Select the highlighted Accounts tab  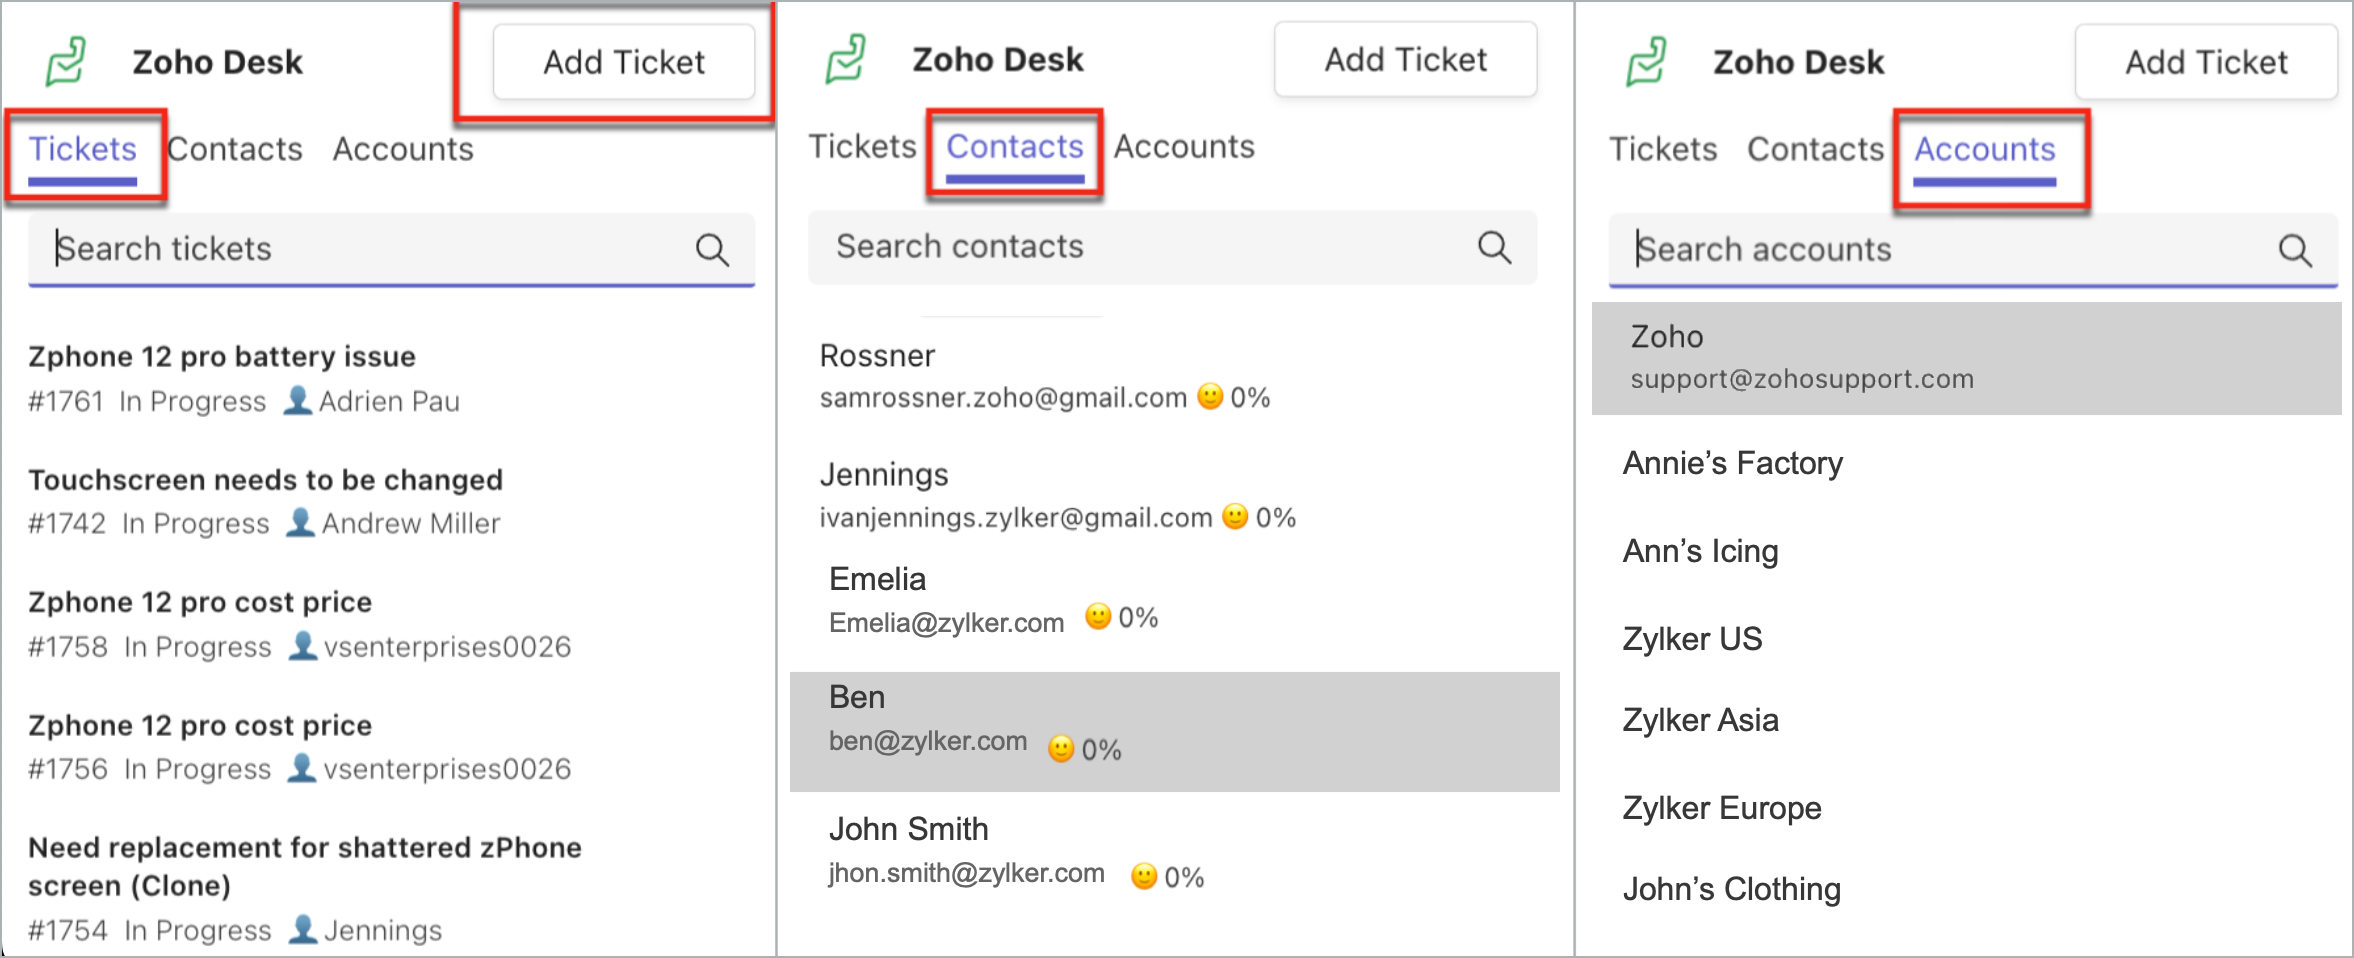pyautogui.click(x=1984, y=150)
